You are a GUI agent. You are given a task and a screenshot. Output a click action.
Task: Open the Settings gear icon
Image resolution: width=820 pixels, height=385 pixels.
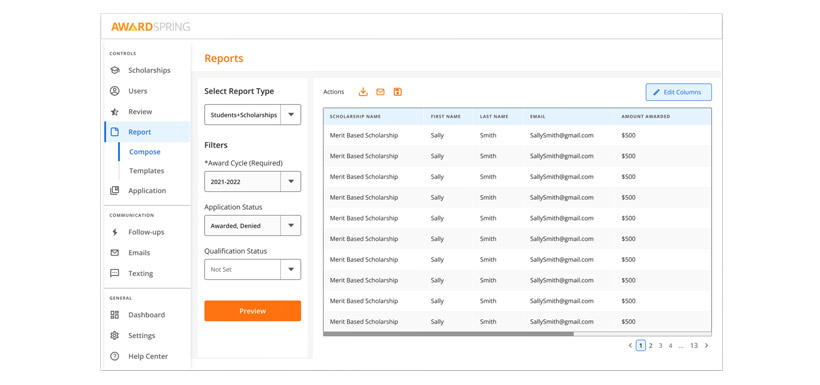[x=115, y=335]
